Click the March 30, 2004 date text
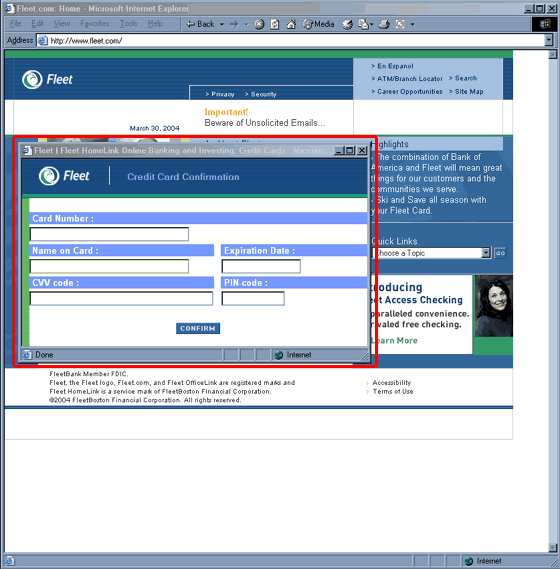Image resolution: width=560 pixels, height=569 pixels. pos(155,128)
